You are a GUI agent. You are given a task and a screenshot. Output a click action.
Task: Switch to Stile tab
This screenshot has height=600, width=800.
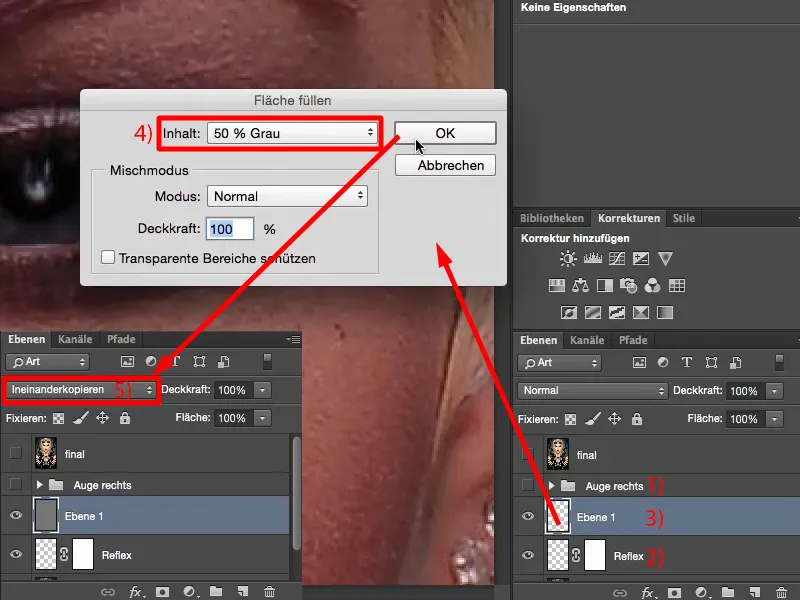[684, 218]
